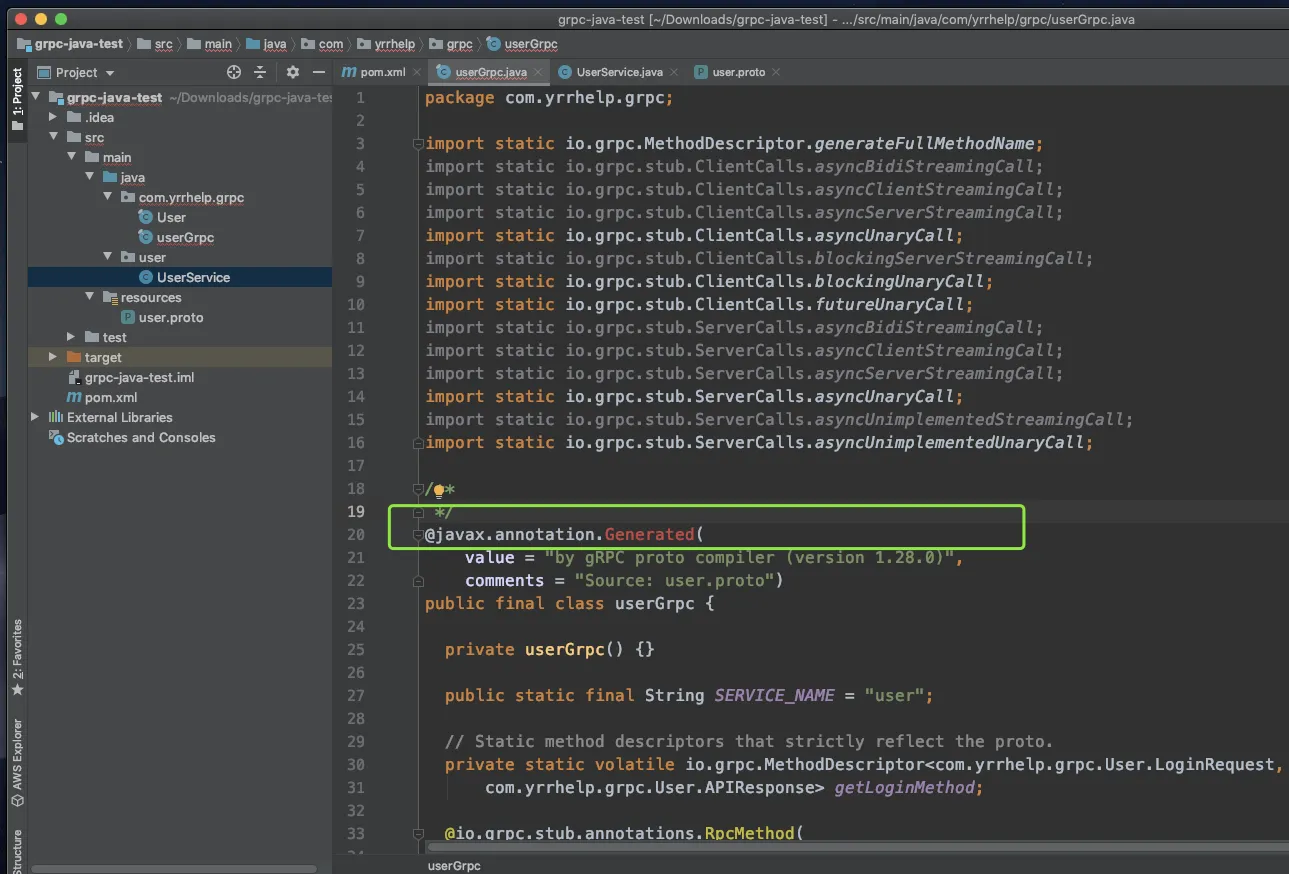Screen dimensions: 1289x874
Task: Click the collapse all icon in Project panel
Action: pyautogui.click(x=260, y=72)
